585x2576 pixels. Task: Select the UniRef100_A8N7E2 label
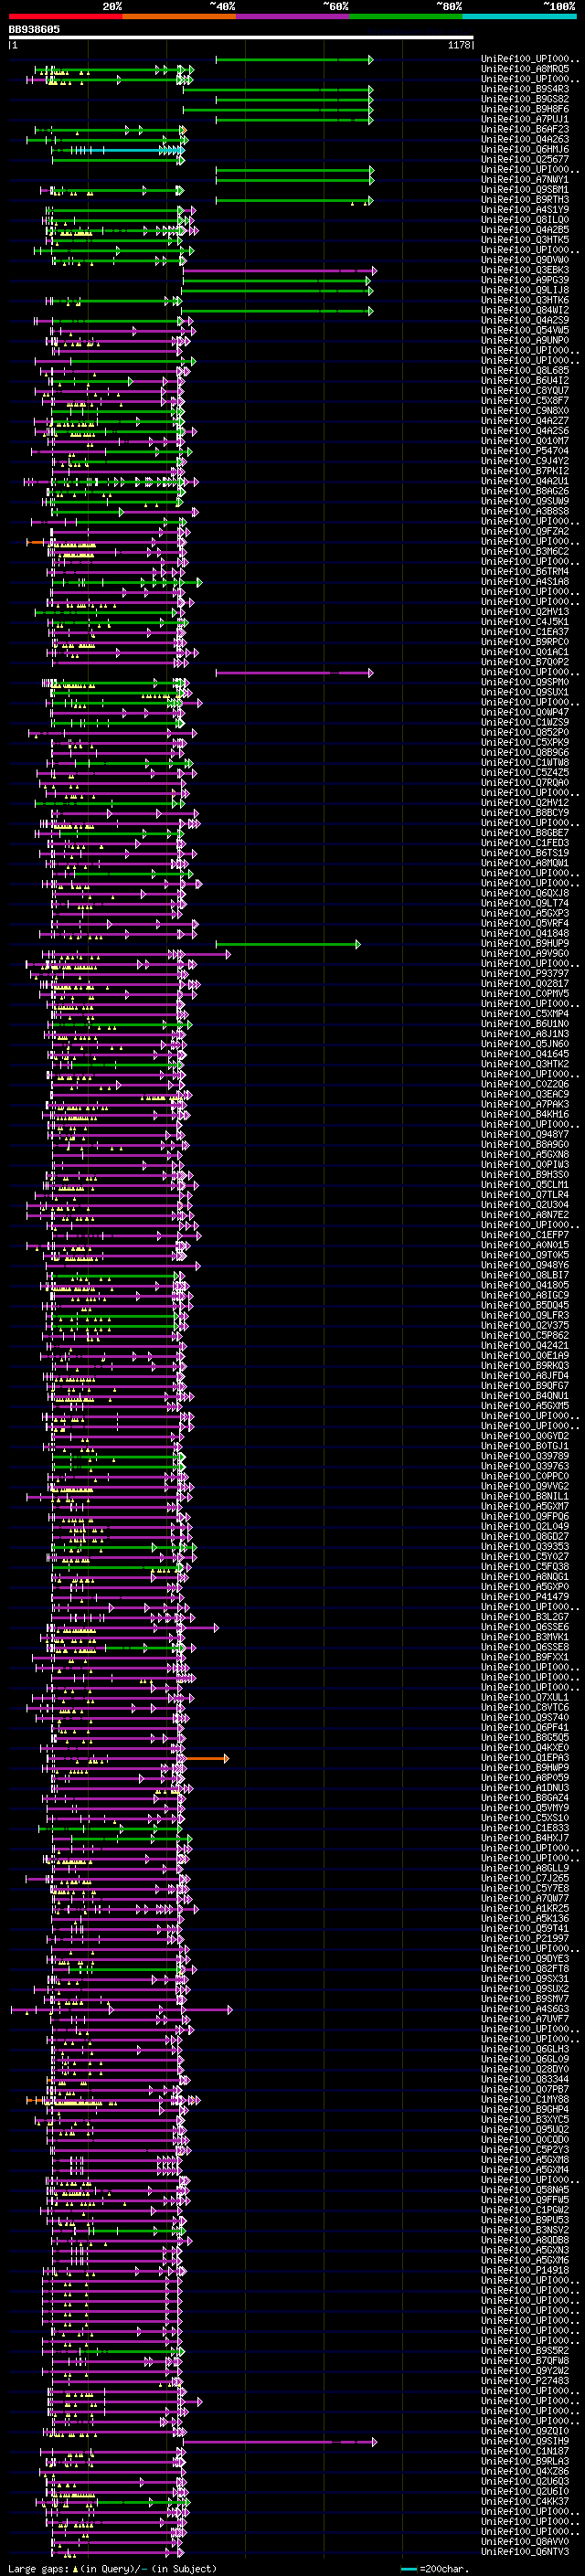[525, 1215]
